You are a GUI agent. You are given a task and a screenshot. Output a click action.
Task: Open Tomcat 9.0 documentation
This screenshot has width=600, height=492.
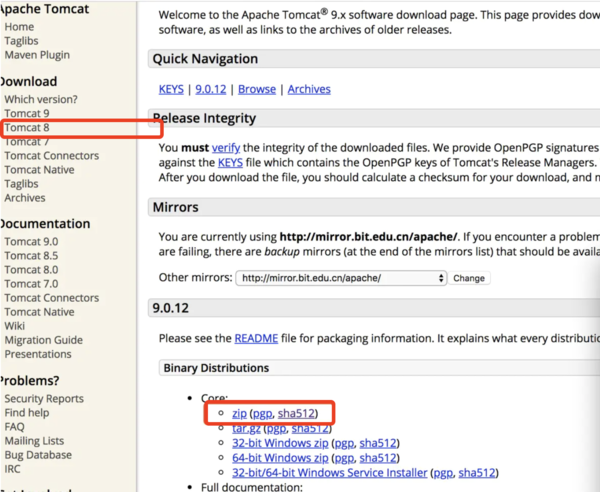31,242
